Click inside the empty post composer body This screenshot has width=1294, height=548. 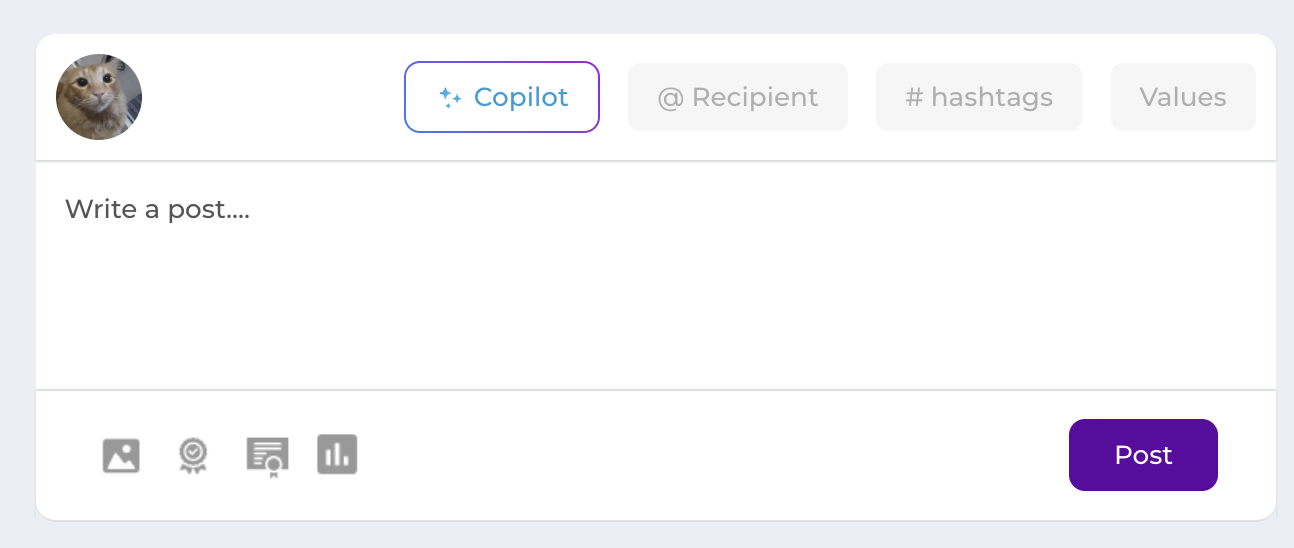656,275
